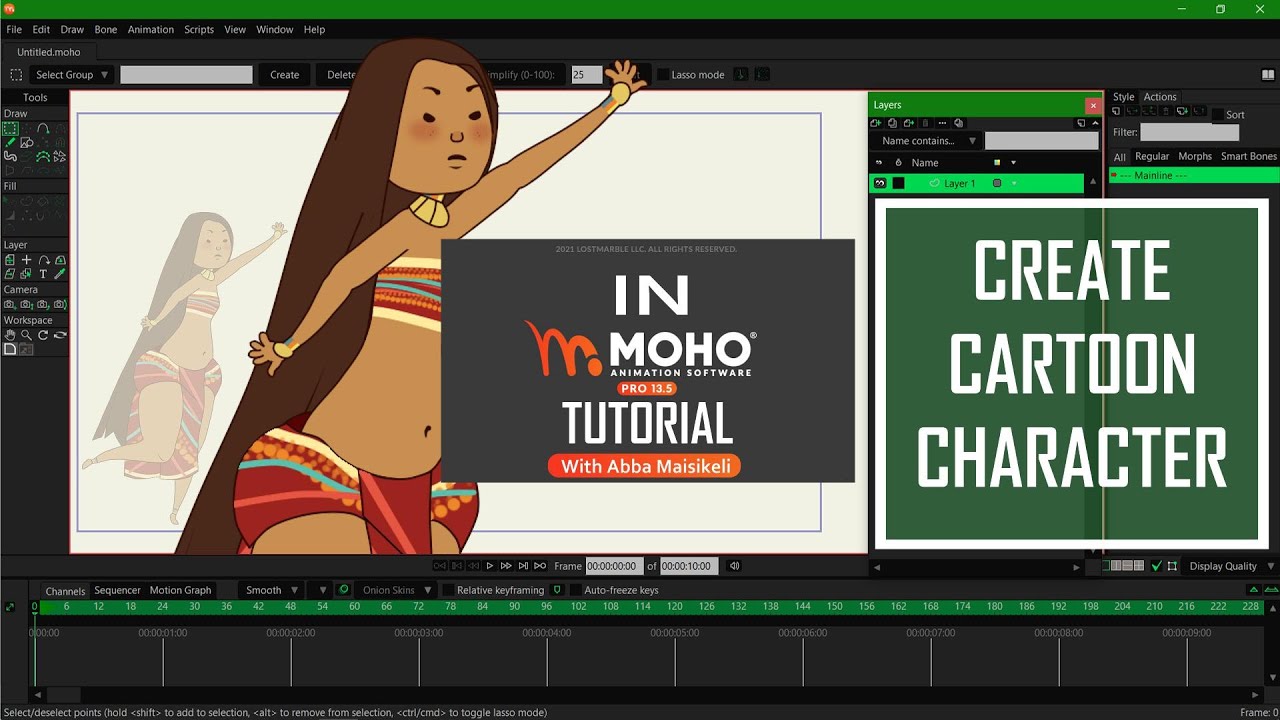
Task: Open the Layers panel three-dots options
Action: coord(942,123)
